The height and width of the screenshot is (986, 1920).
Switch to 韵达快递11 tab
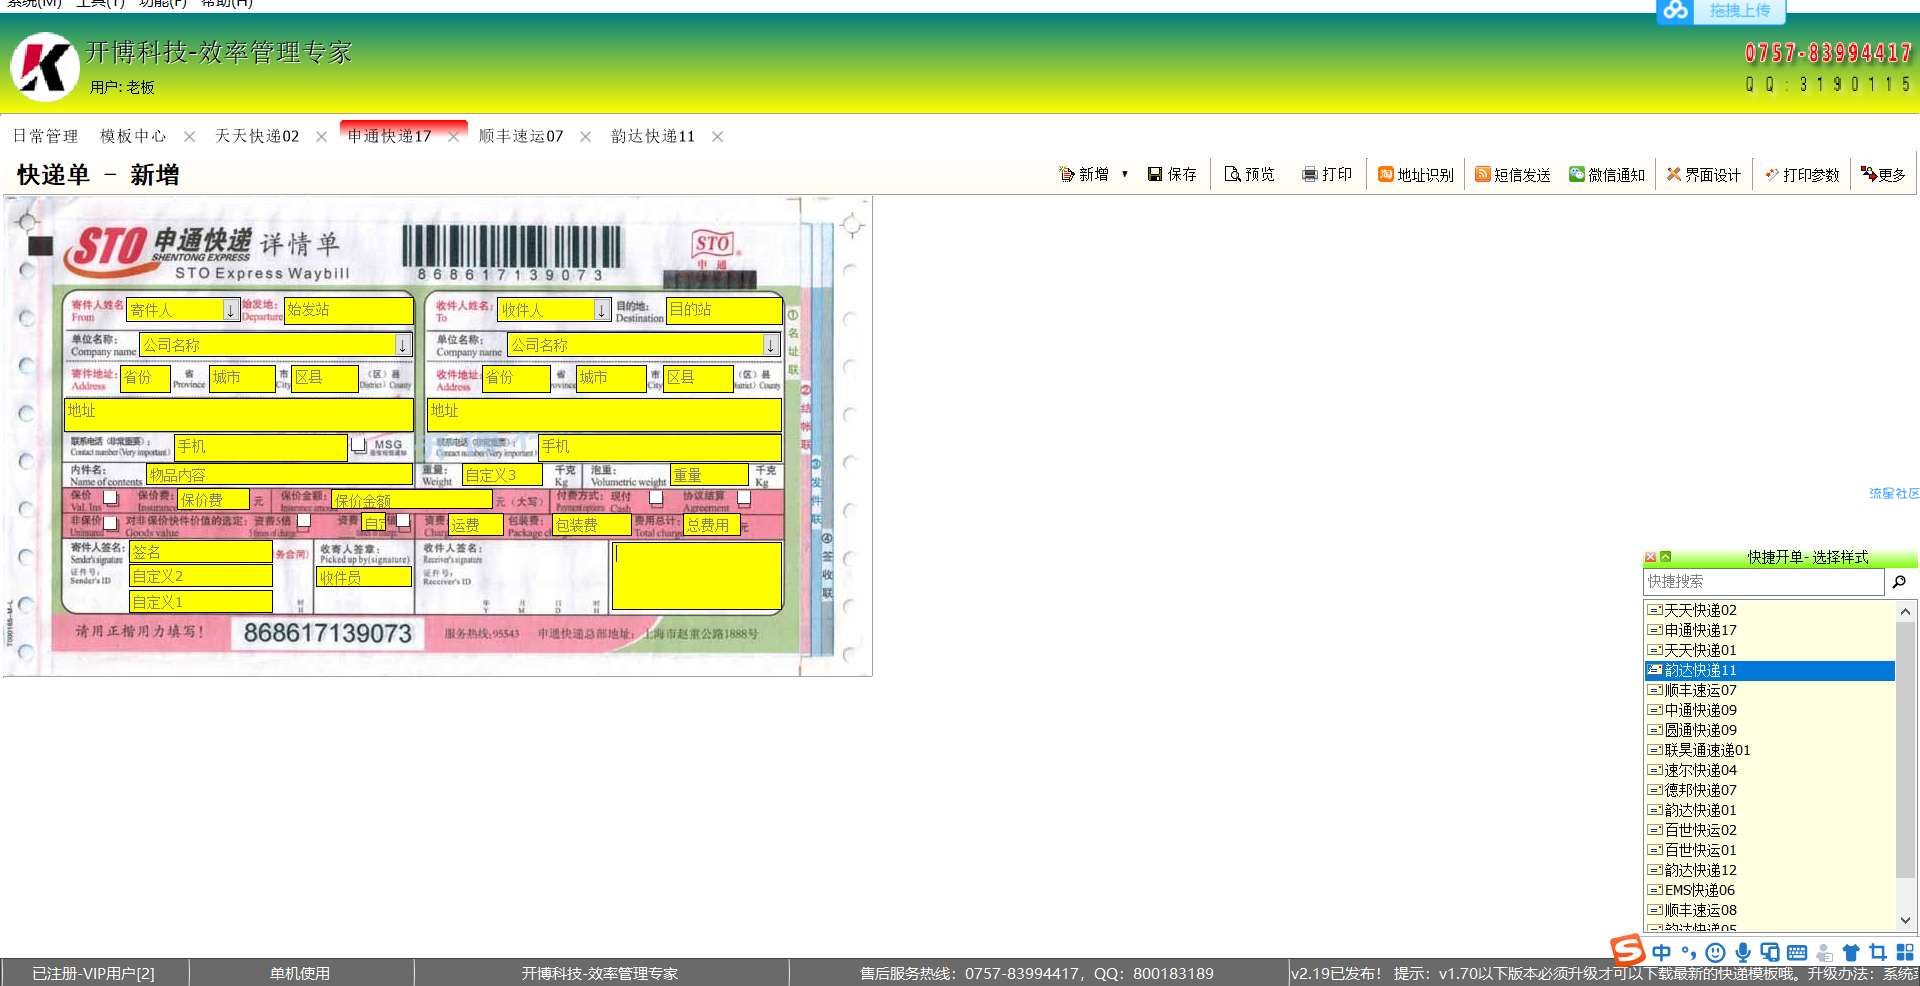(653, 136)
